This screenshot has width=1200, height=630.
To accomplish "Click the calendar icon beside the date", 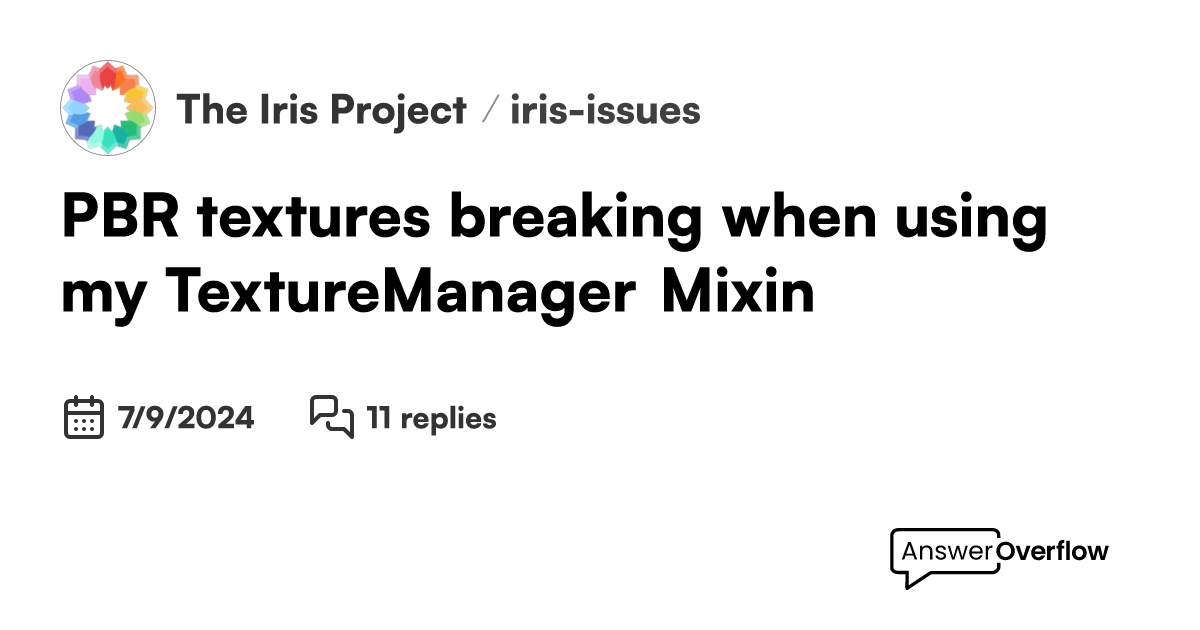I will 84,417.
